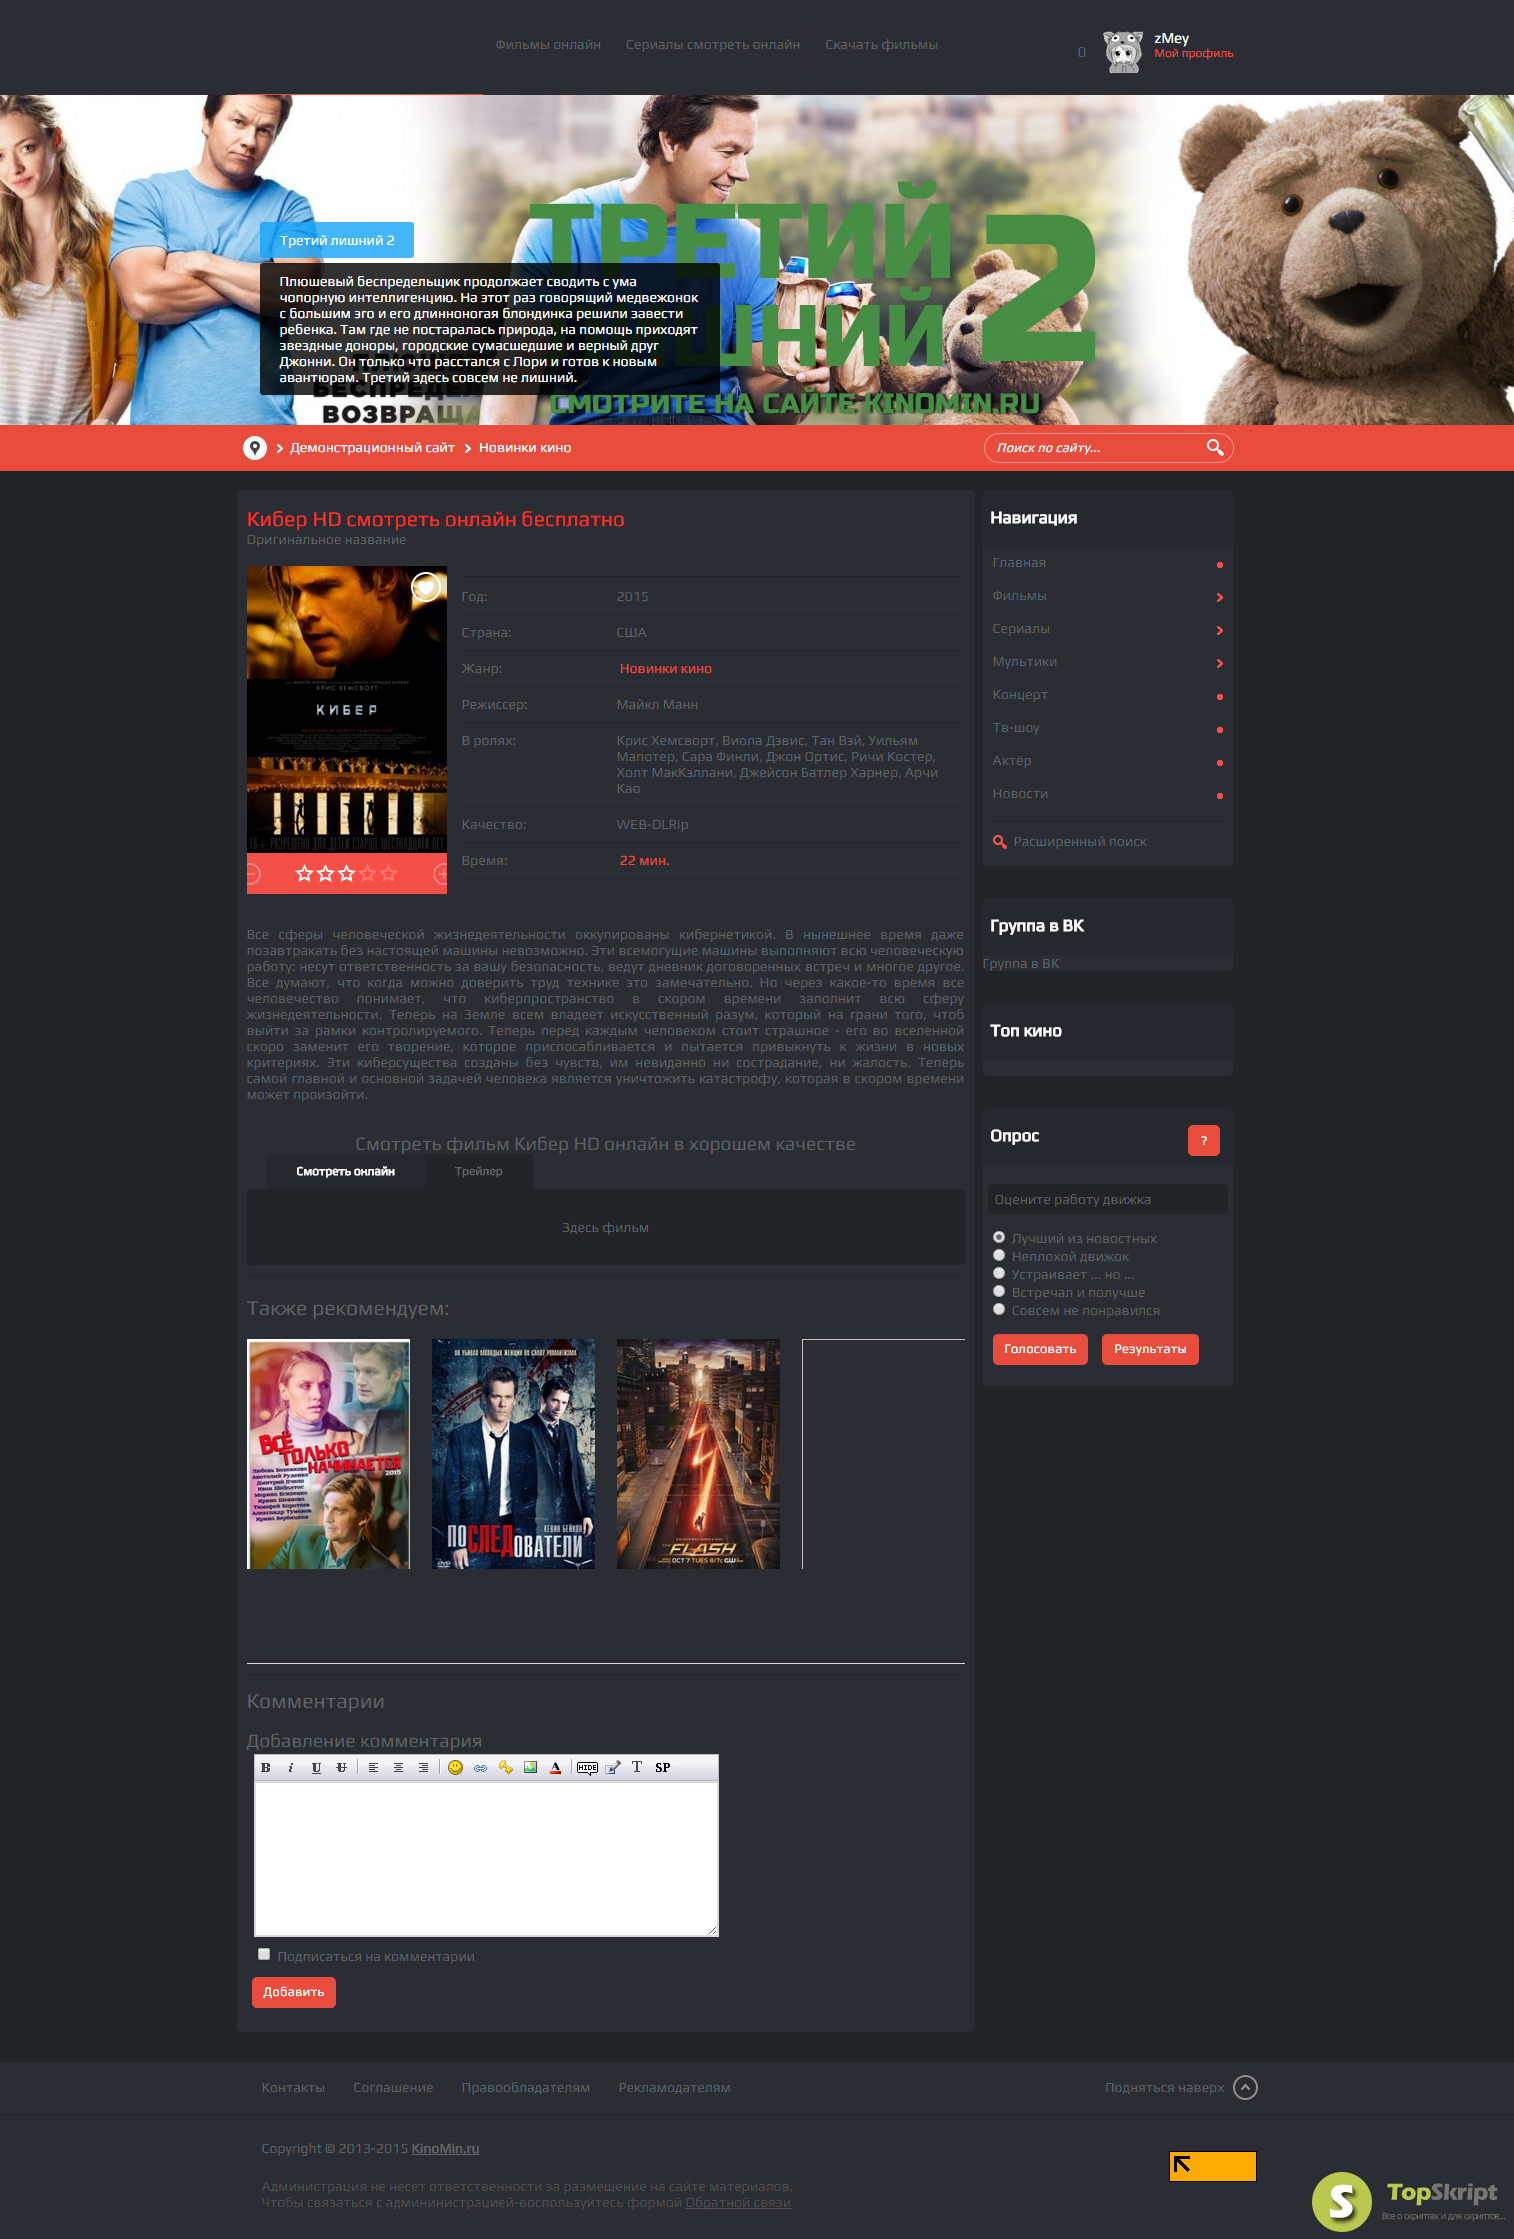
Task: Switch to 'Смотреть онлайн' tab
Action: point(345,1171)
